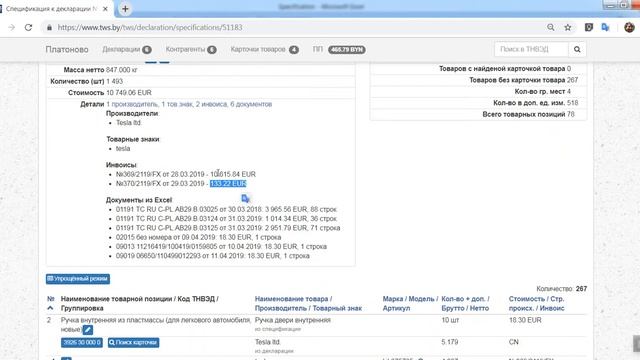Click ТНВЭД code 3926 30 000 0 button
Screen dimensions: 640x360
(82, 342)
